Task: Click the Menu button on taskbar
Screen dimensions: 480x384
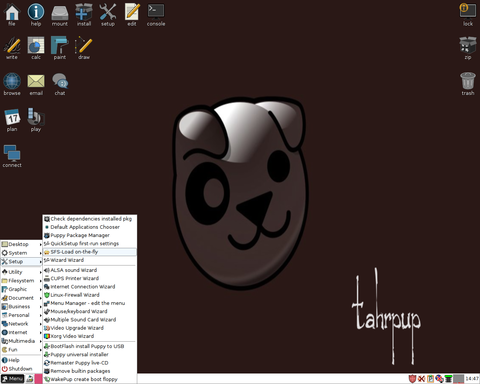Action: (13, 379)
